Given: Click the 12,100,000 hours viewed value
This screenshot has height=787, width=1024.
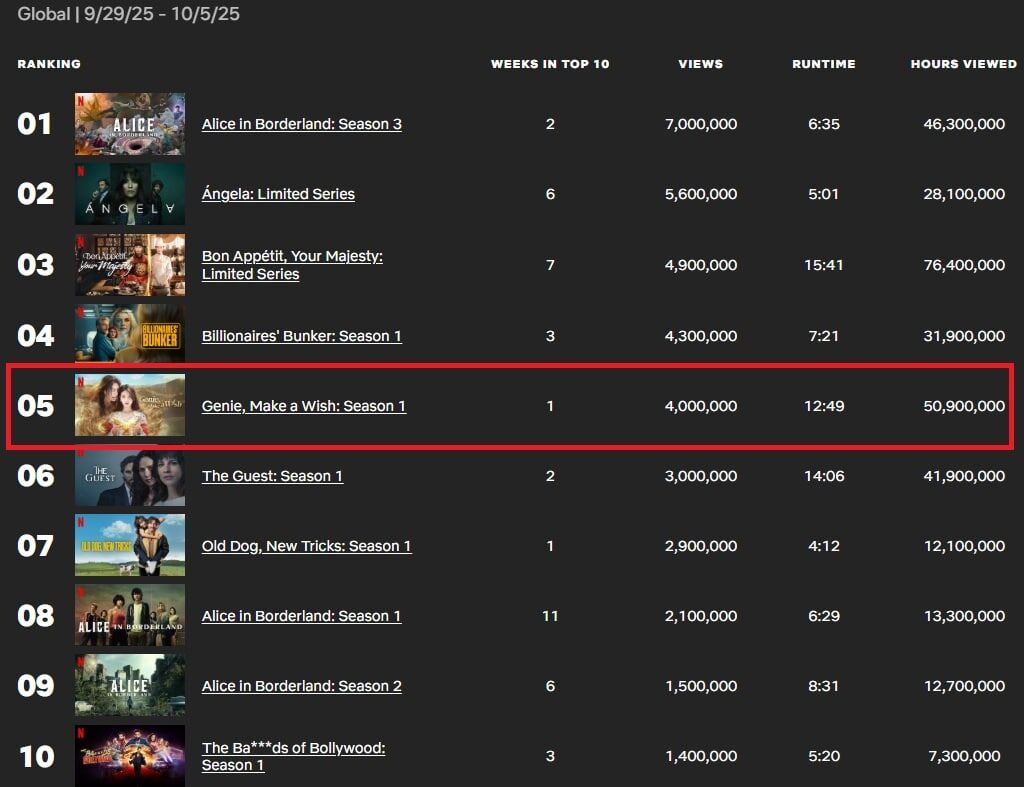Looking at the screenshot, I should (x=964, y=546).
